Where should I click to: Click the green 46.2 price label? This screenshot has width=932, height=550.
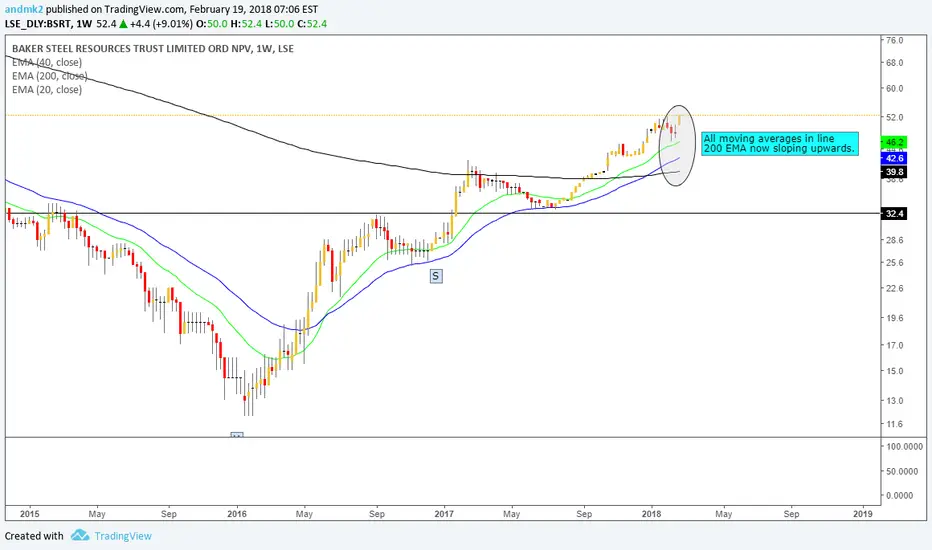click(894, 143)
